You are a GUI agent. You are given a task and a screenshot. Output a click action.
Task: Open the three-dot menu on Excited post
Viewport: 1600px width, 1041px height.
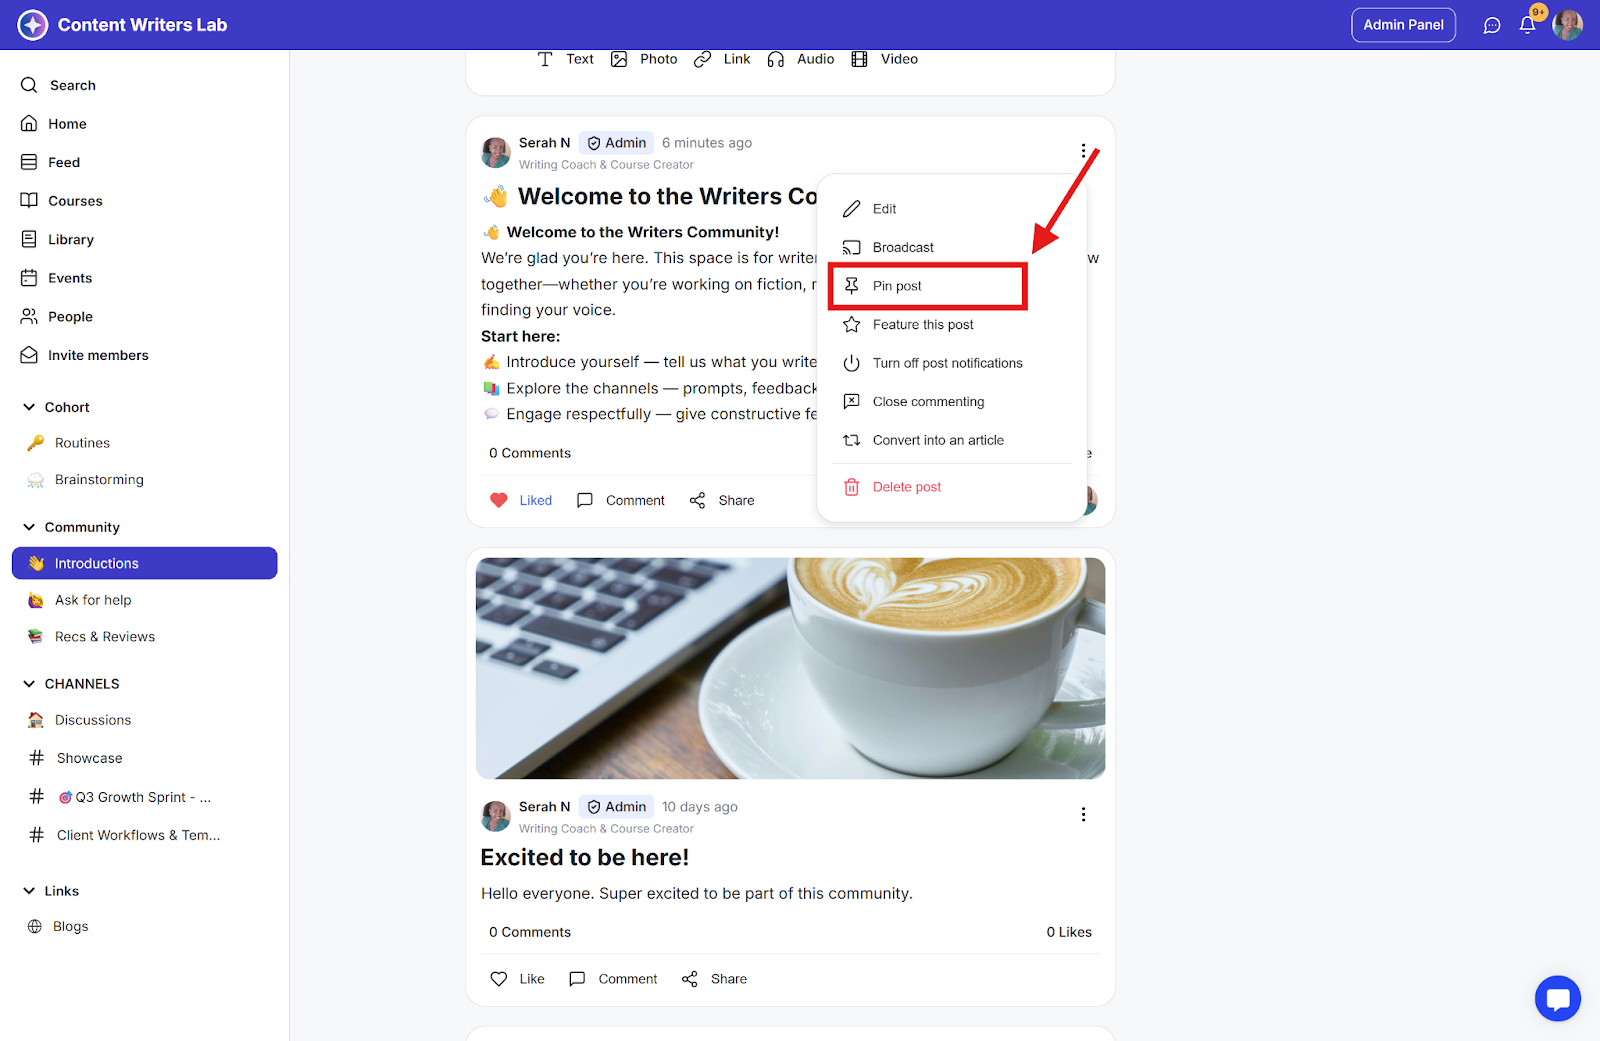[1083, 814]
